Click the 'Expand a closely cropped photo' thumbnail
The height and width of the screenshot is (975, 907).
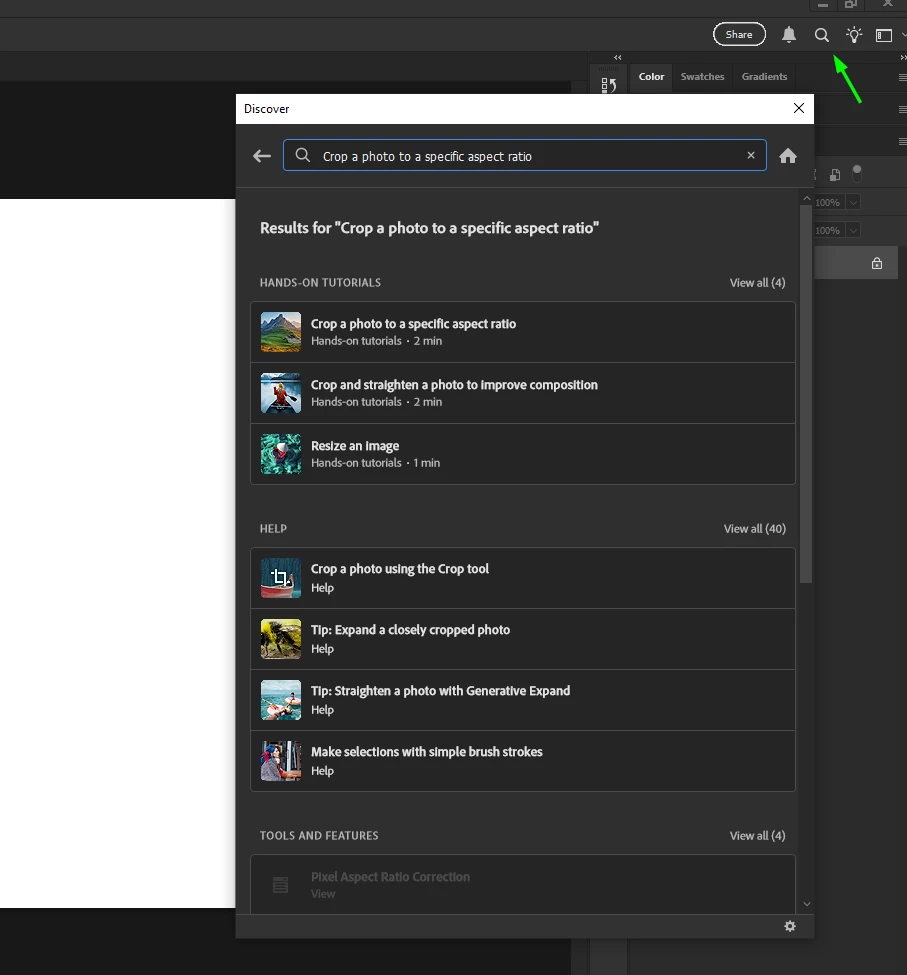click(x=281, y=639)
